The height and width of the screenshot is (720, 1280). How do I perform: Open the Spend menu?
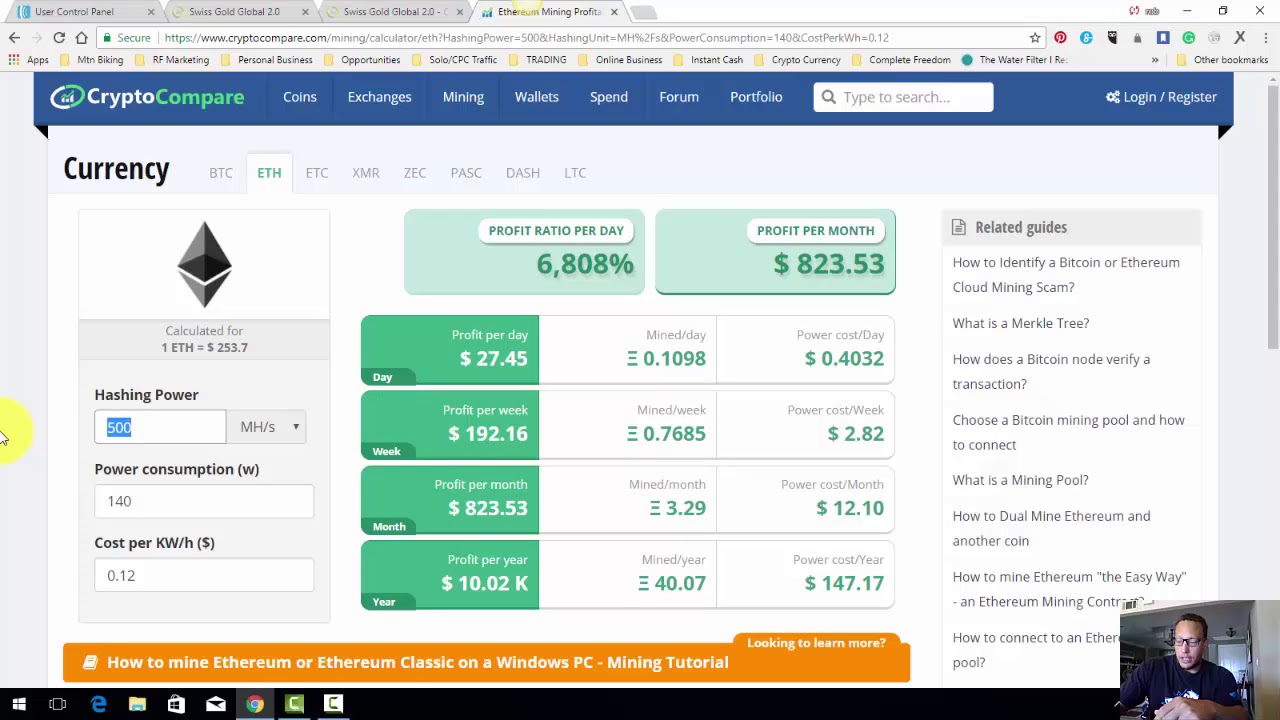609,97
